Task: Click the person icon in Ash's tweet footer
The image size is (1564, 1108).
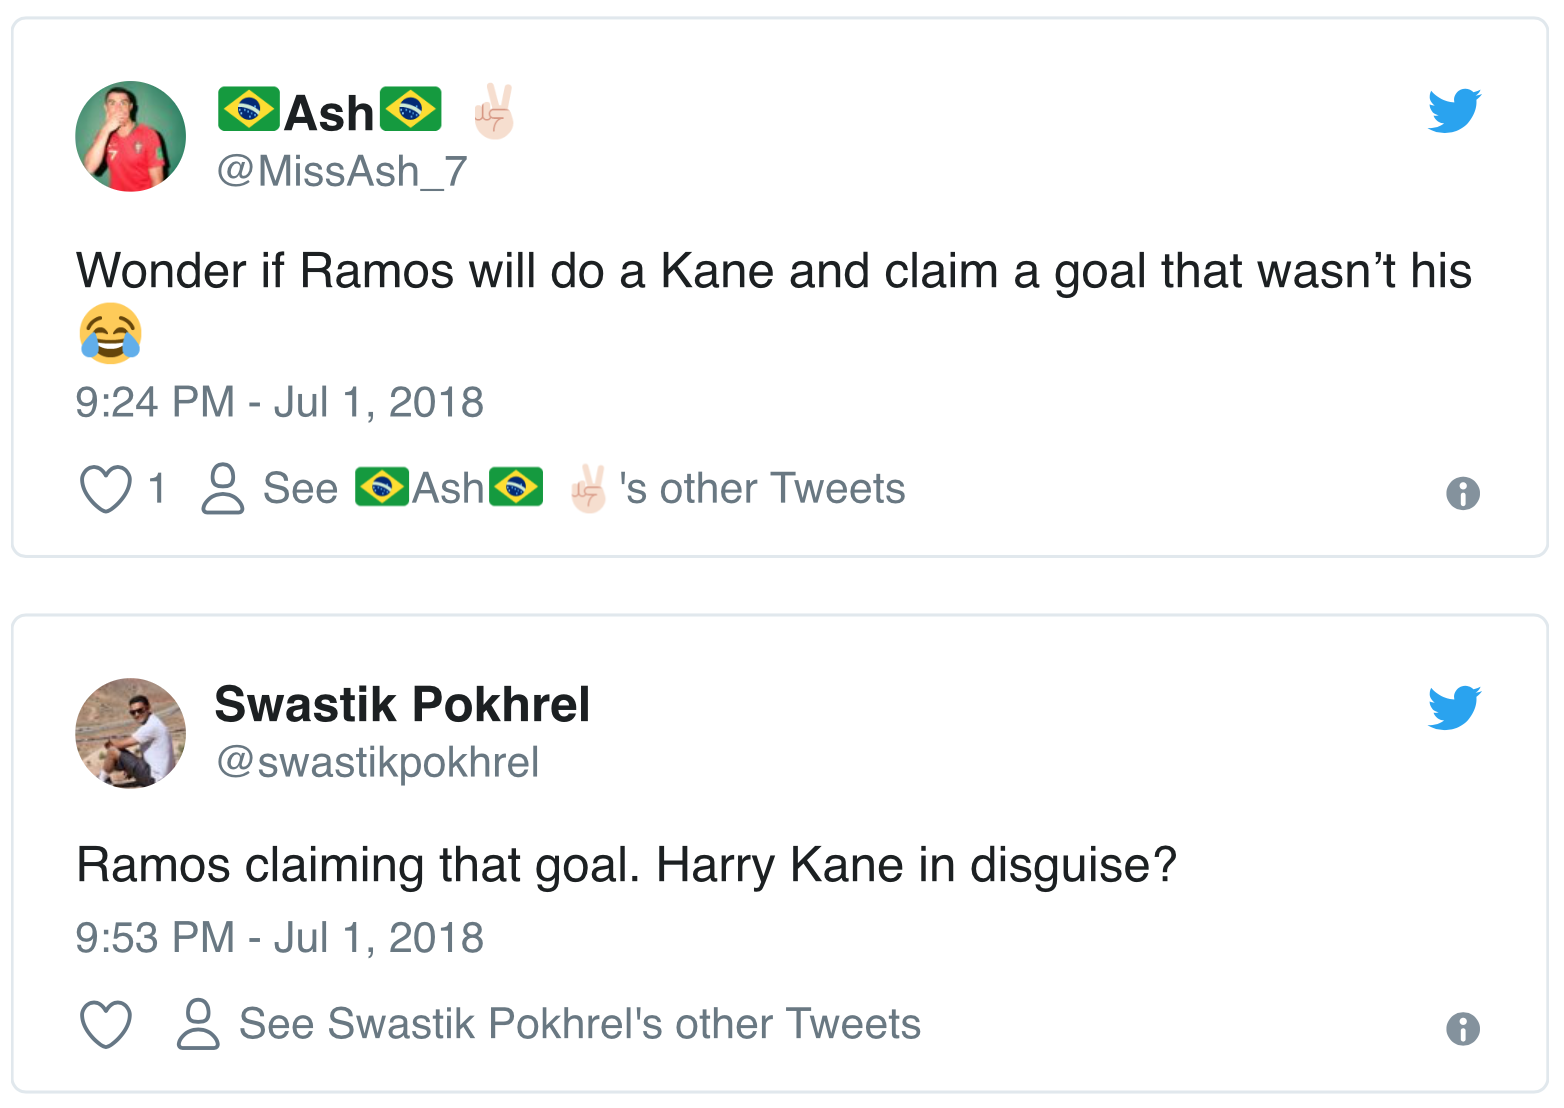Action: click(222, 489)
